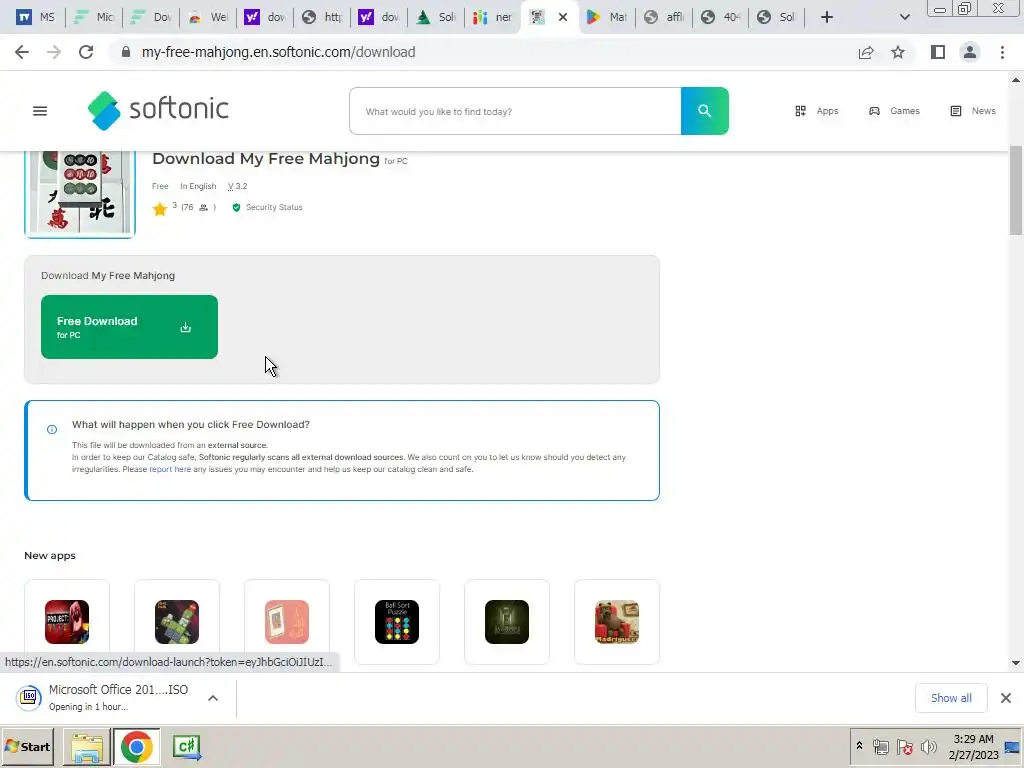Click the info icon in notice box
1024x768 pixels.
[x=52, y=429]
